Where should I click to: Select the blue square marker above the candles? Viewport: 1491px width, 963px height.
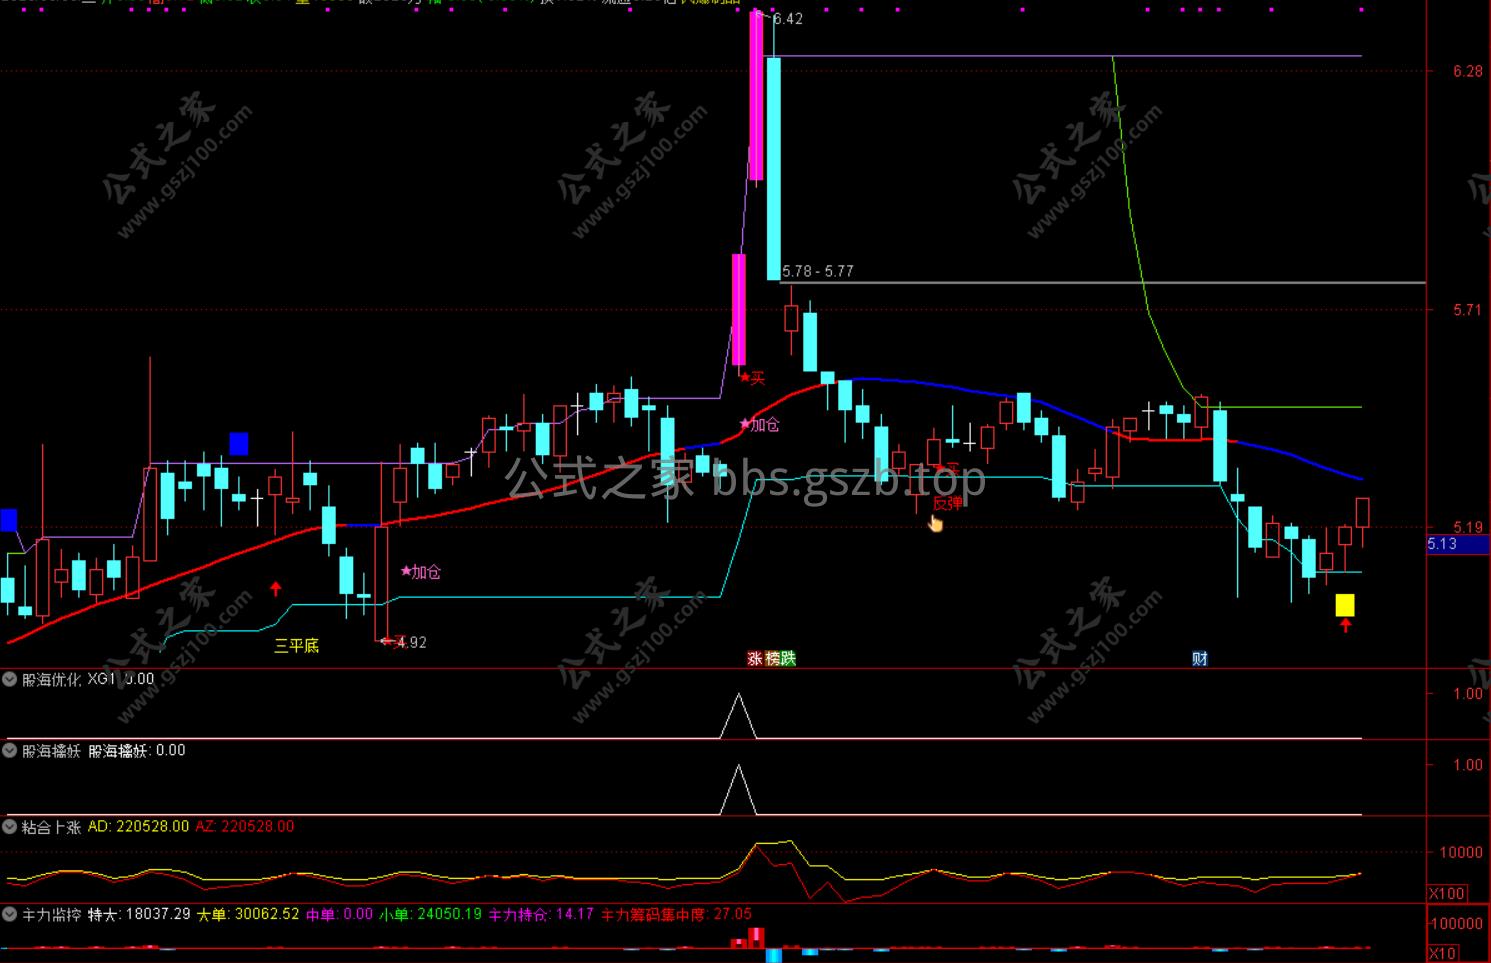point(238,443)
